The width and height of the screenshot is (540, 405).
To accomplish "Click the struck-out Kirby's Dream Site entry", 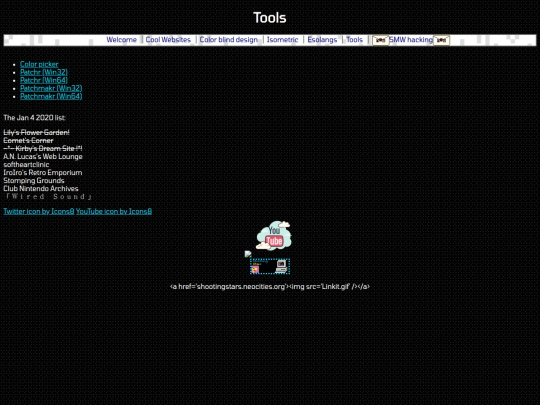I will [x=43, y=148].
